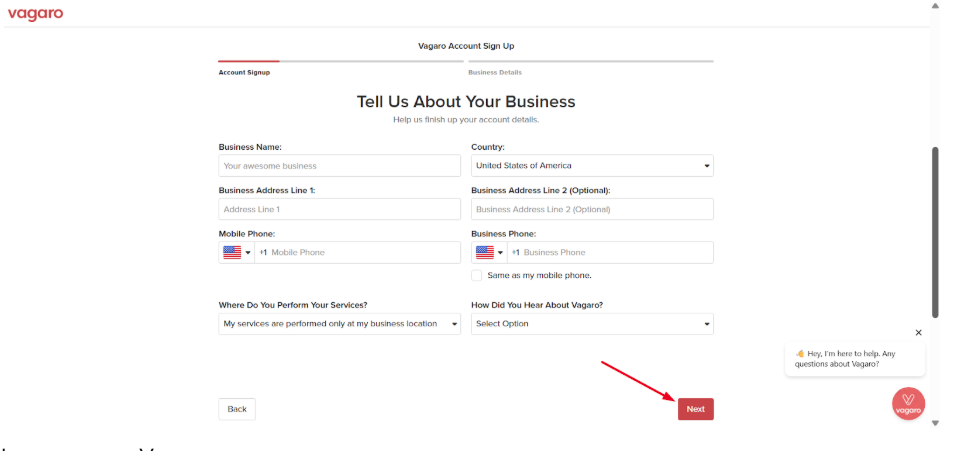
Task: Click the Back button
Action: click(237, 409)
